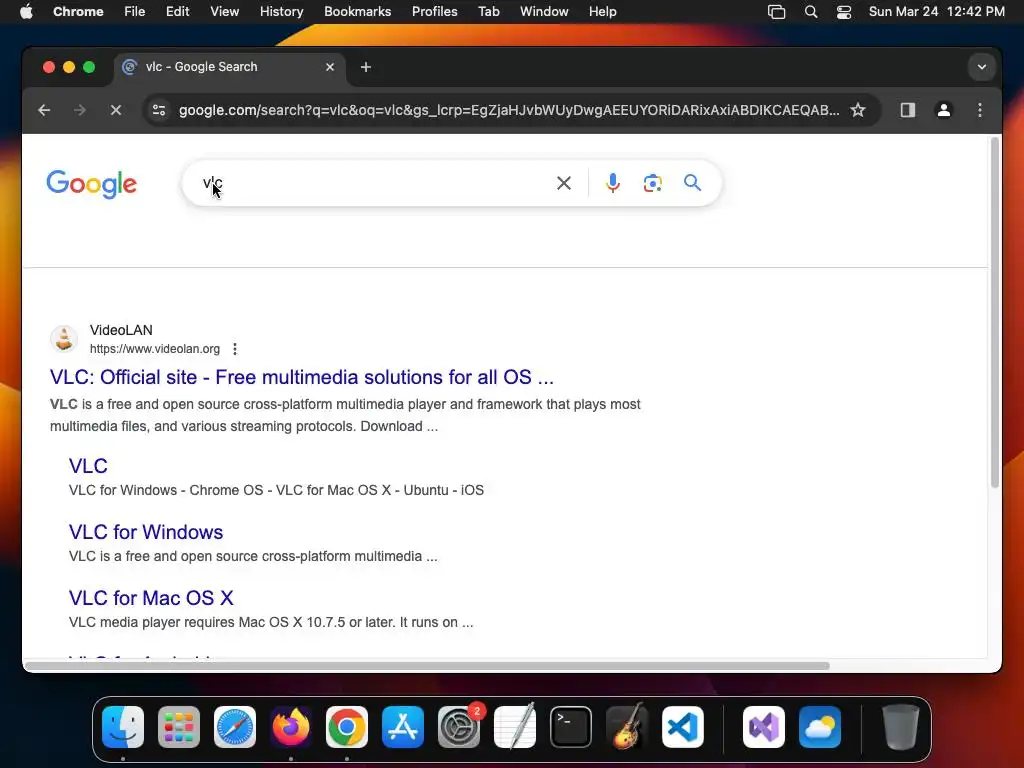Open the Chrome menu in menu bar
Screen dimensions: 1024x768
[x=78, y=12]
